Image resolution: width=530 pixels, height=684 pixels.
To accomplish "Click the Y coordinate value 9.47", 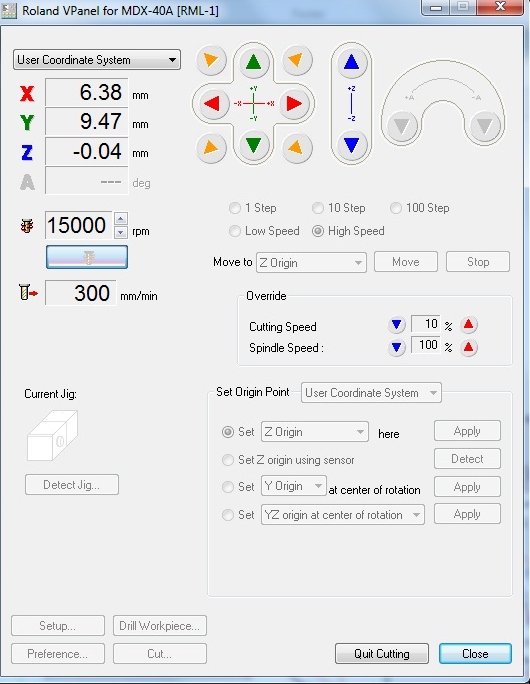I will (87, 121).
